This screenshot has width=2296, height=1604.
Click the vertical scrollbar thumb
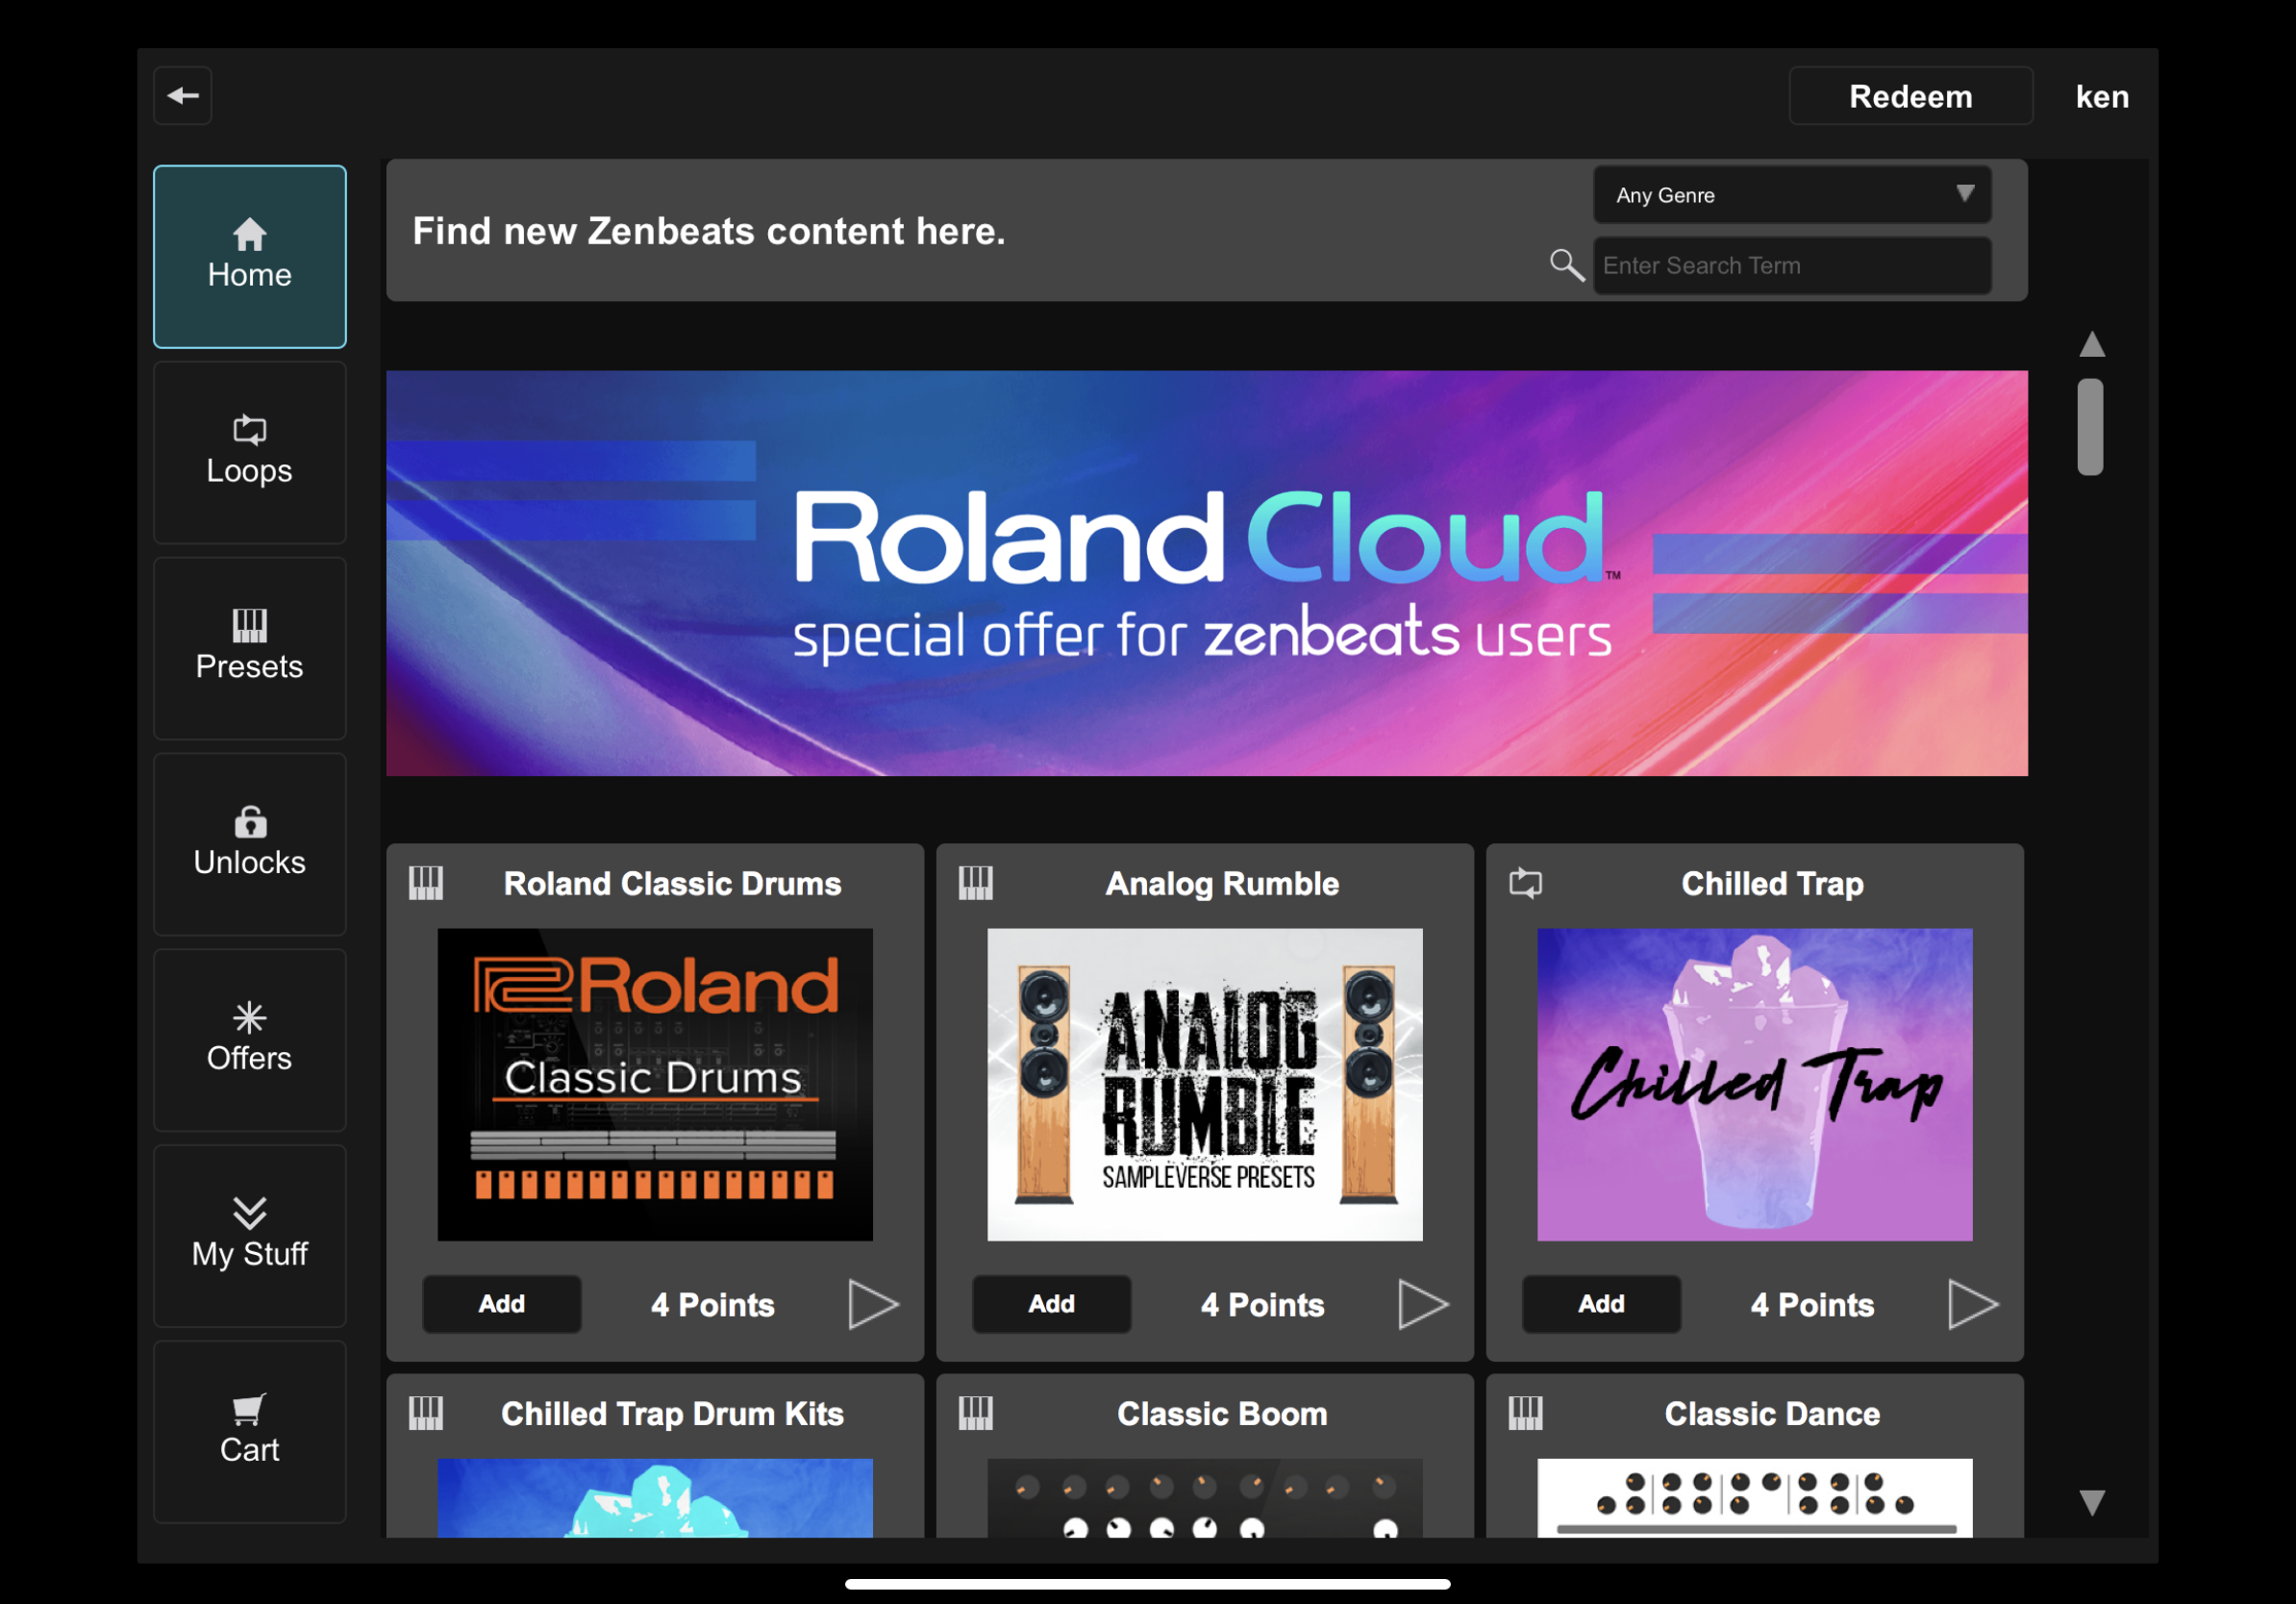pos(2090,427)
